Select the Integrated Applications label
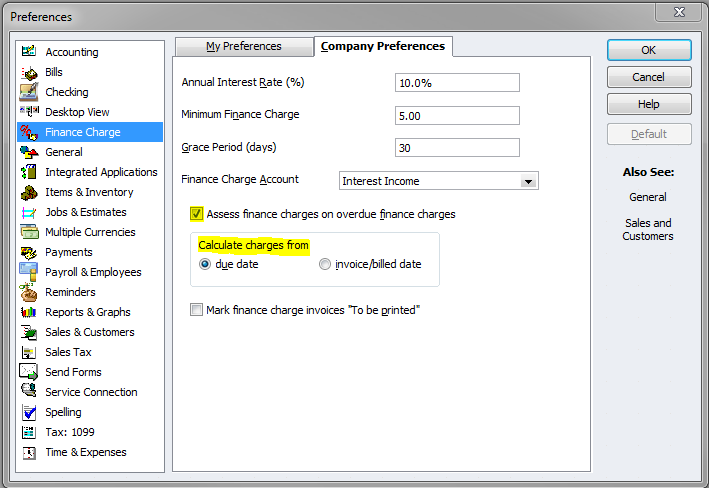709x488 pixels. click(x=101, y=172)
